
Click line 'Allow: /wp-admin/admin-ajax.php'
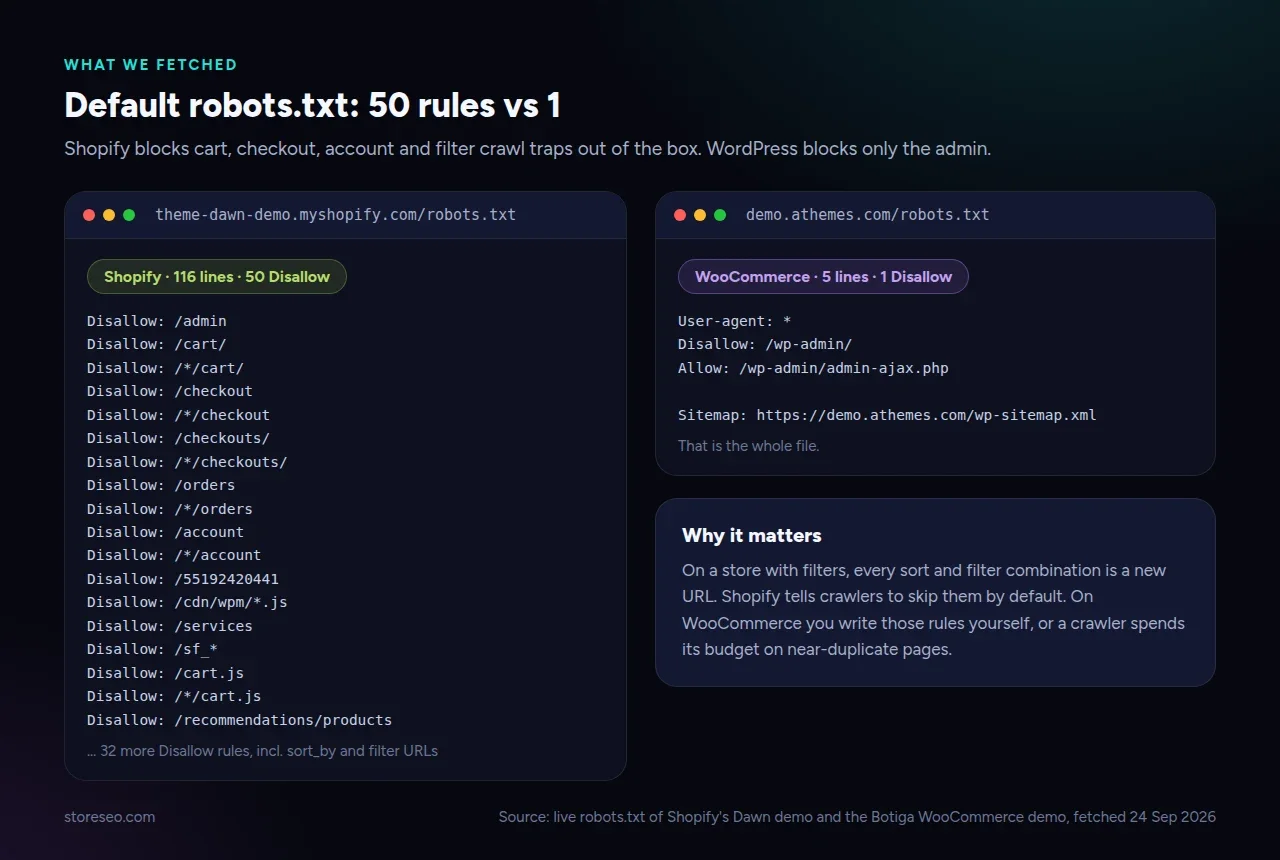813,368
